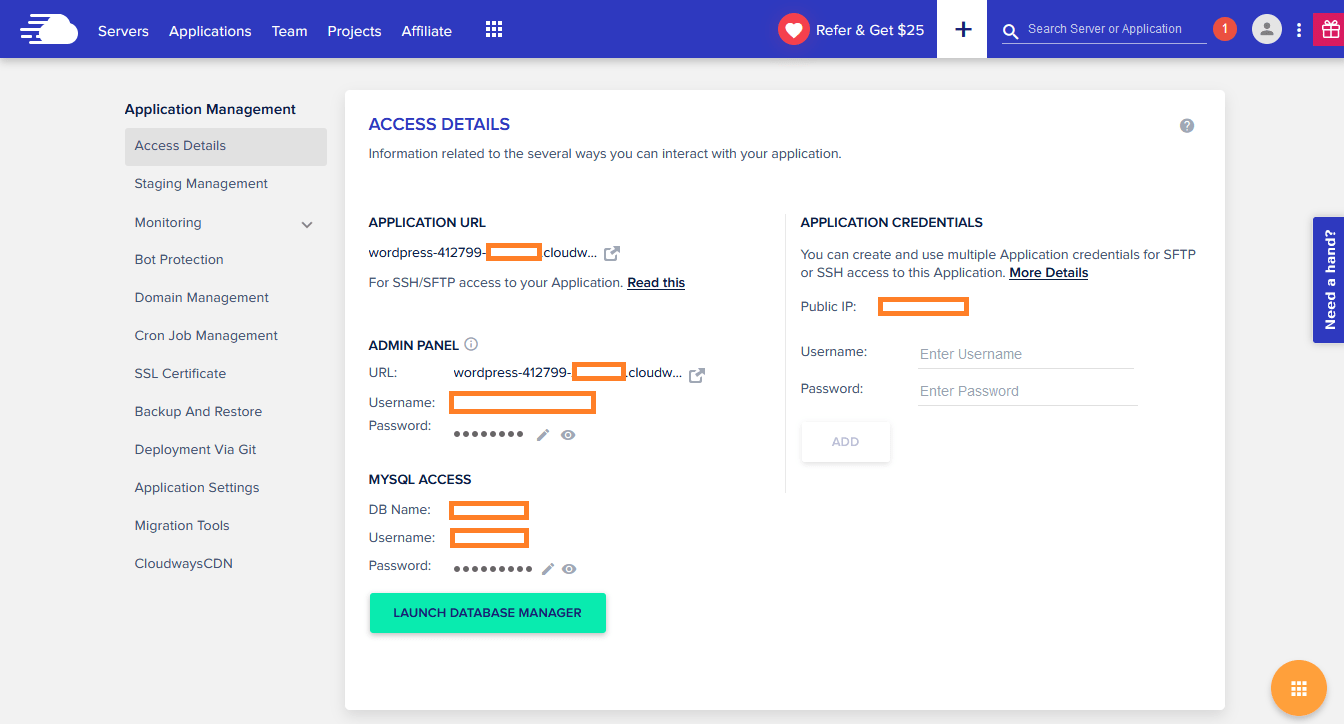Open the Servers menu
Image resolution: width=1344 pixels, height=724 pixels.
[123, 31]
